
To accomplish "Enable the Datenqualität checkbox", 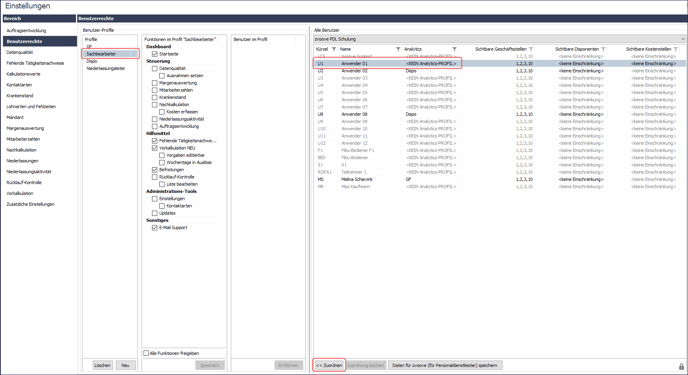I will click(x=154, y=68).
